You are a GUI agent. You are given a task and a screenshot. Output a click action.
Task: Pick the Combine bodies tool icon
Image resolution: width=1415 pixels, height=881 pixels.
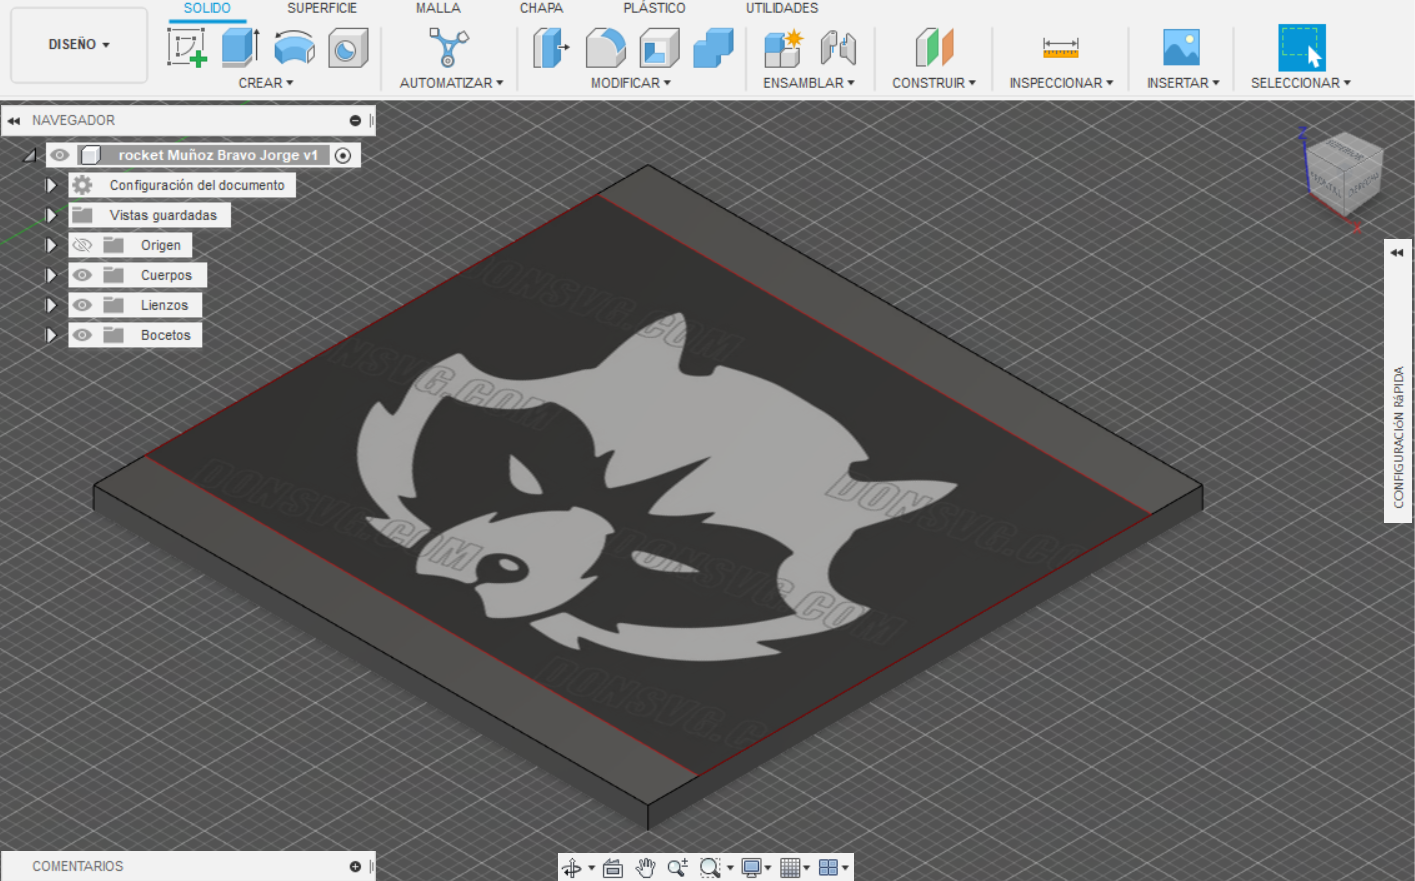(x=713, y=47)
